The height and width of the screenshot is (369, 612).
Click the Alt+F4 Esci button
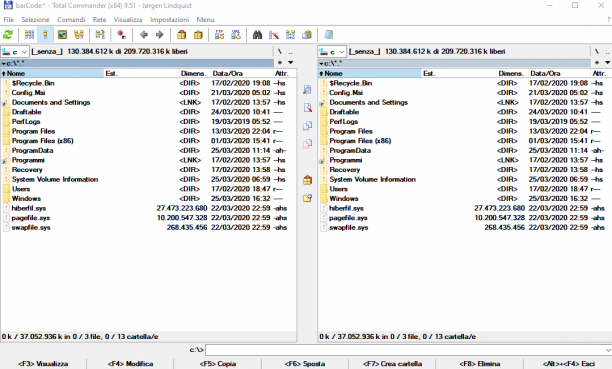tap(568, 364)
